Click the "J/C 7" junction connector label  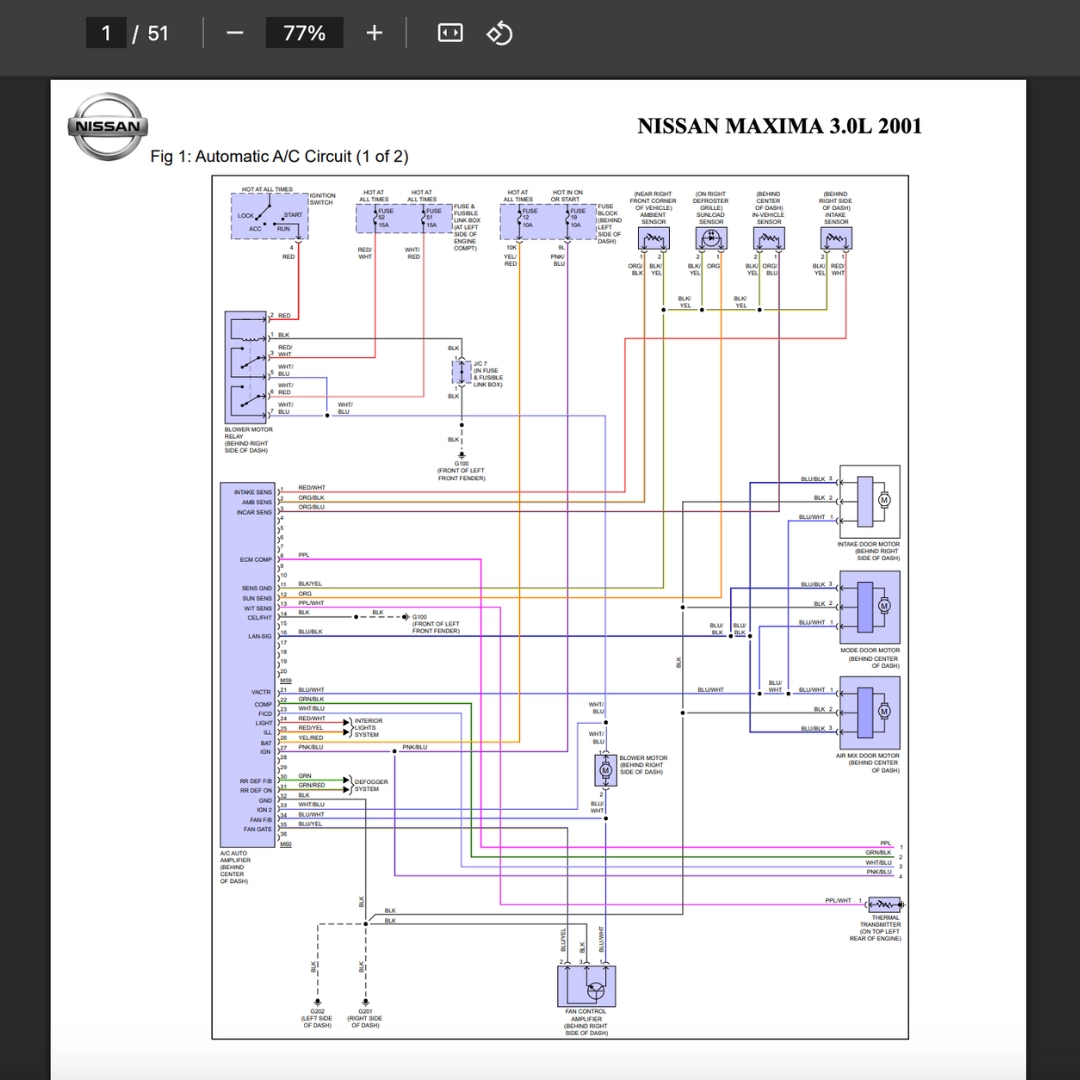coord(480,364)
